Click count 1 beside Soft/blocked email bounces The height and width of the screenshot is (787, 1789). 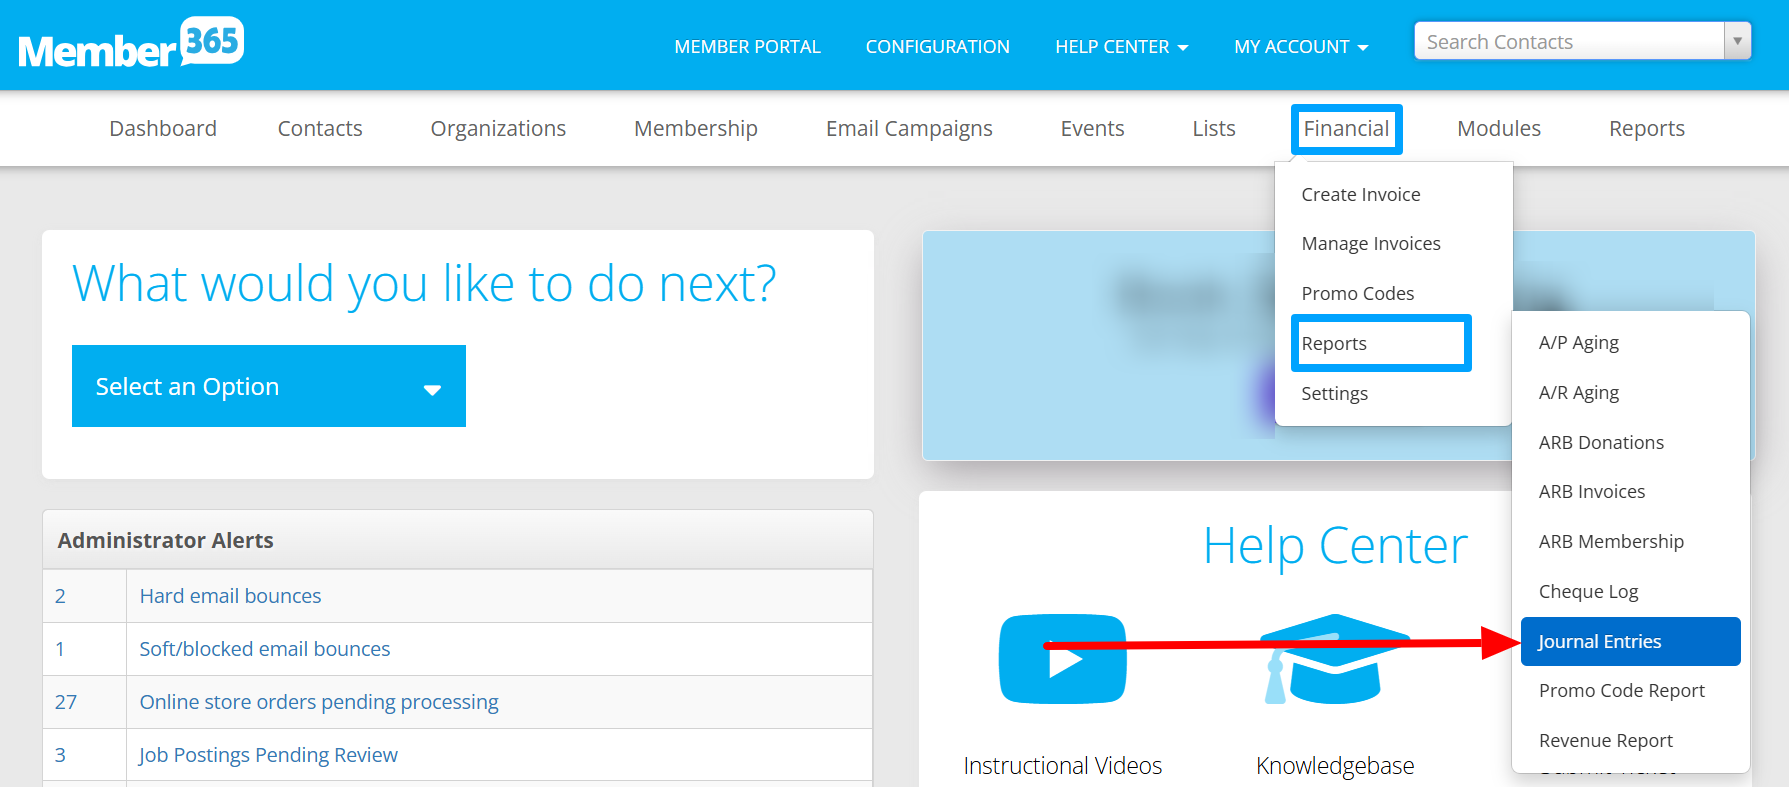click(x=60, y=649)
